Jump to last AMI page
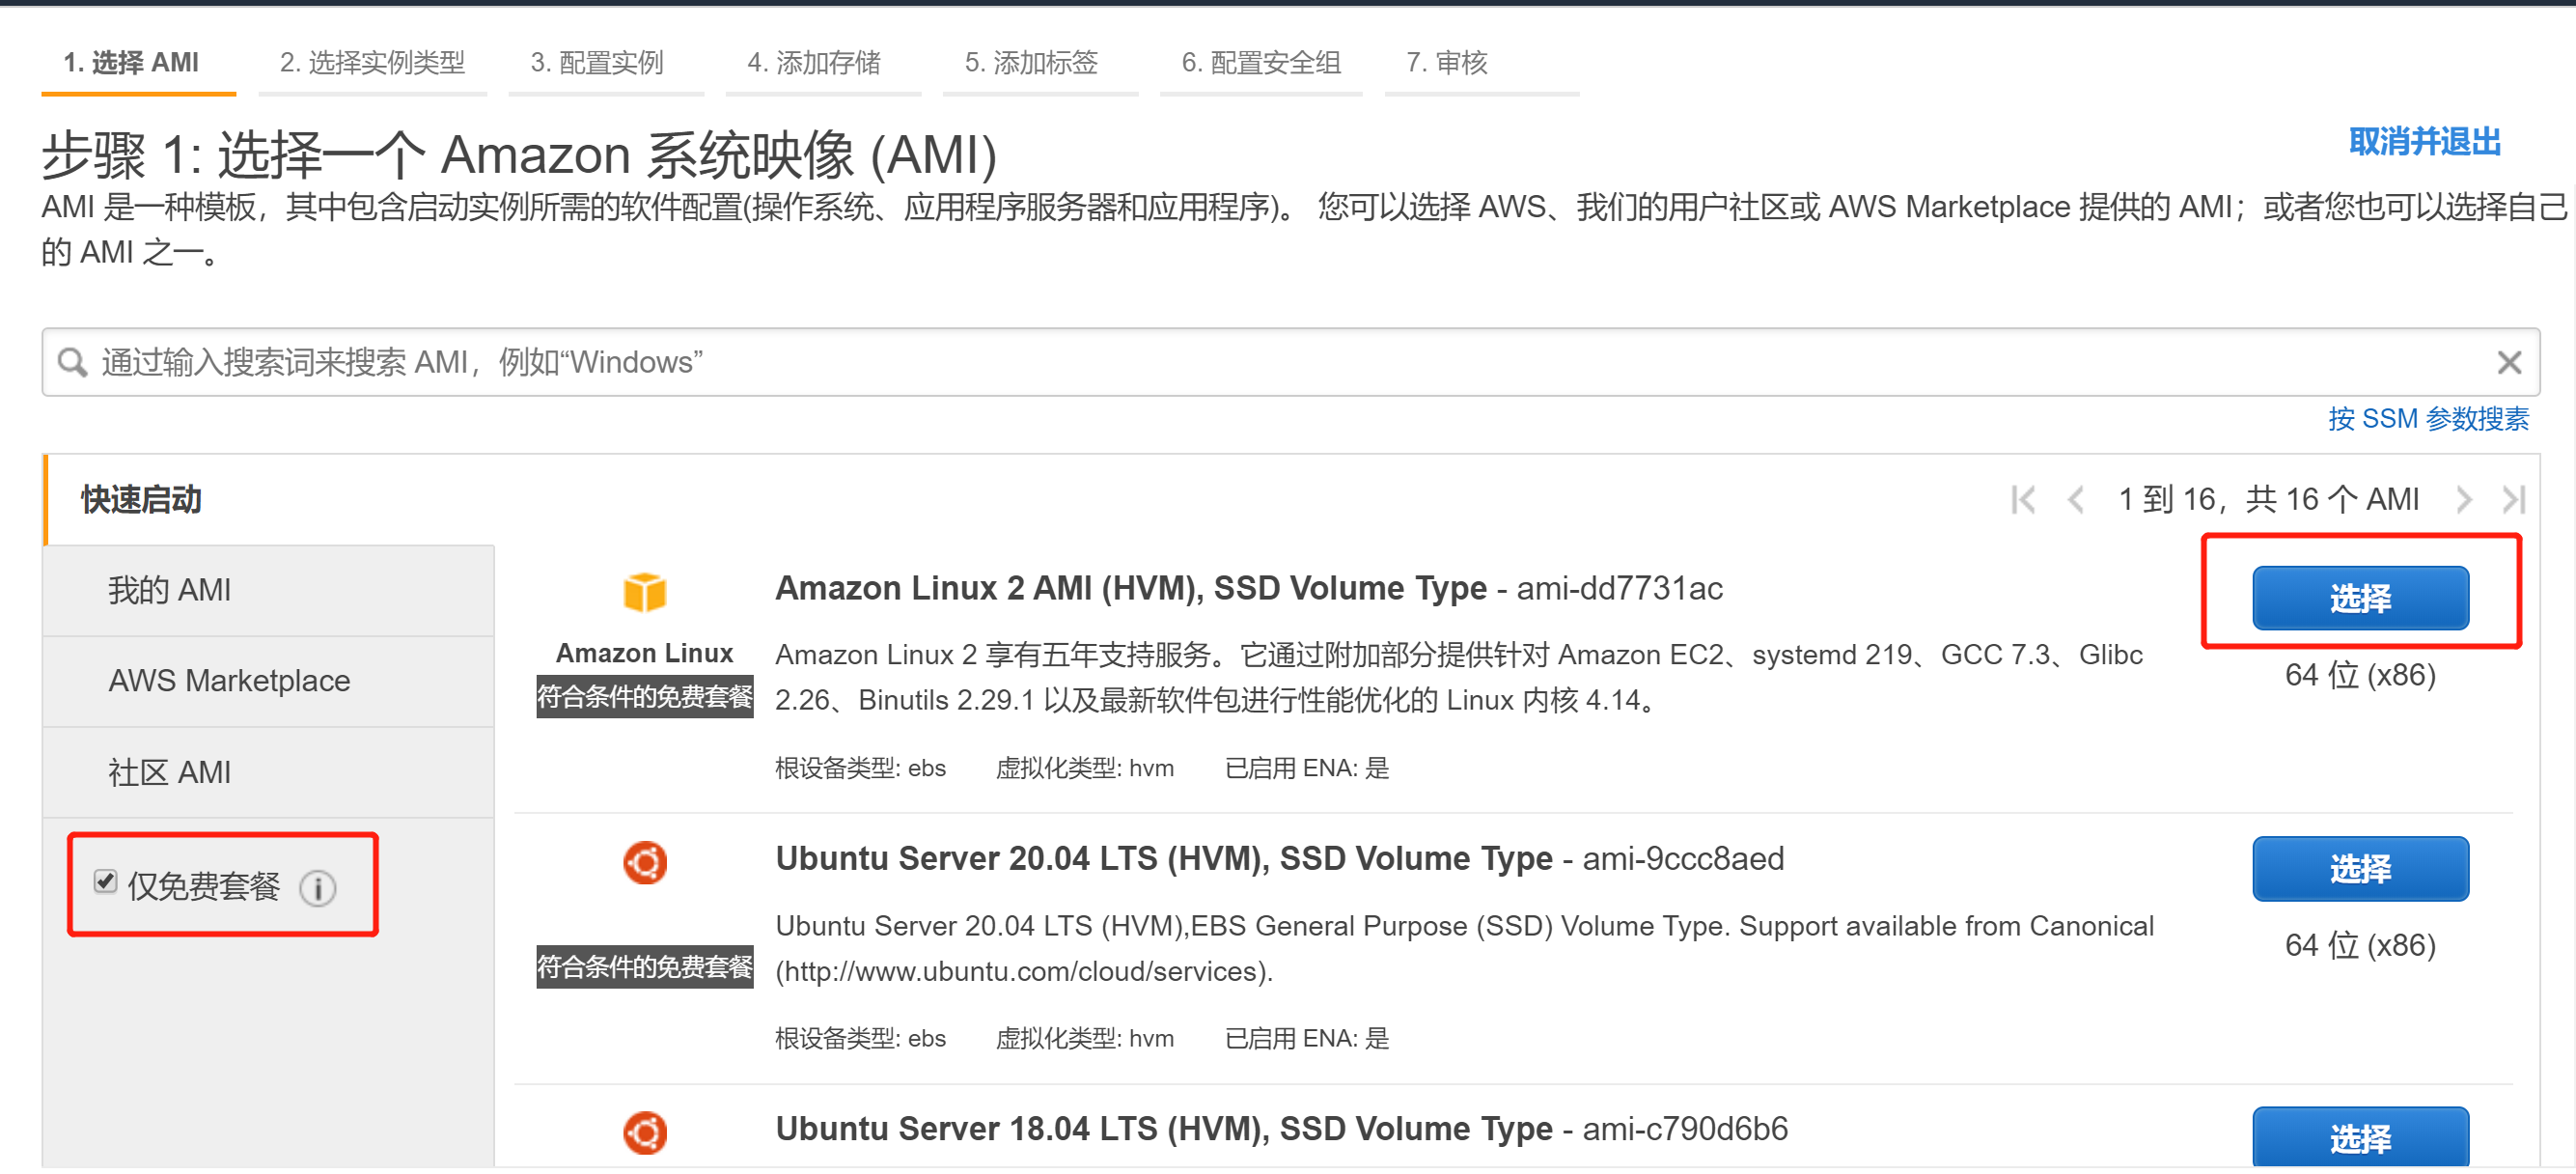This screenshot has height=1174, width=2576. [x=2513, y=500]
